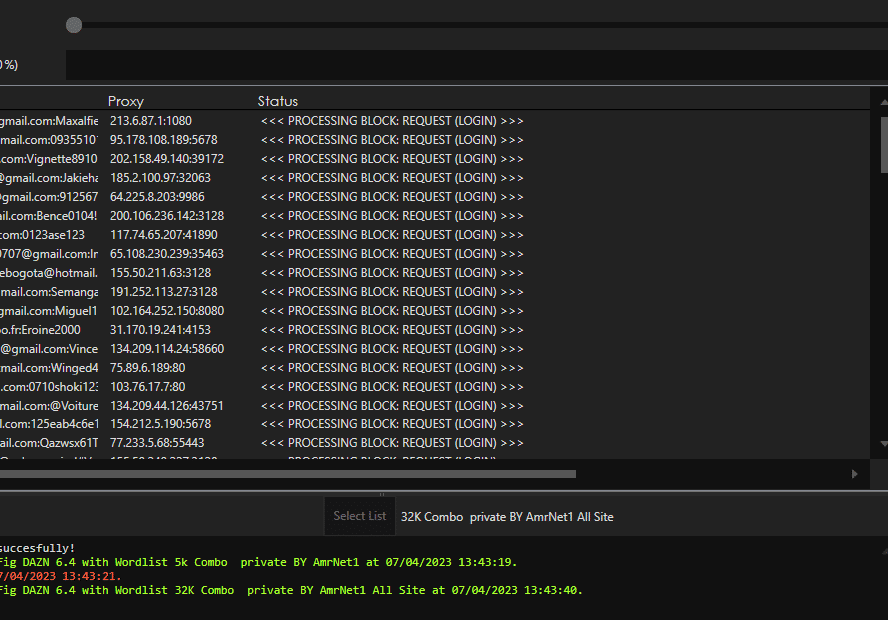Click status text in the 31.170.19.241:4153 row
Viewport: 888px width, 620px height.
click(x=392, y=330)
